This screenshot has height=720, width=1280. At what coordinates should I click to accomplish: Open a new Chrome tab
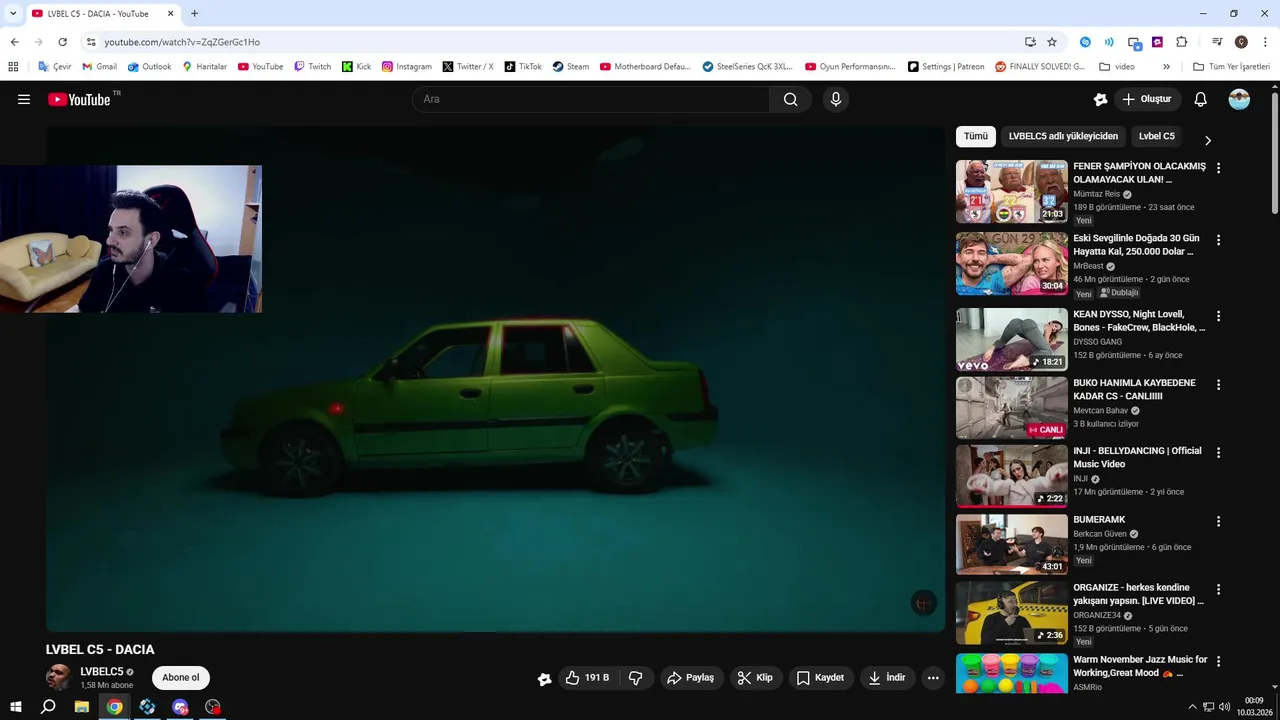pos(194,14)
